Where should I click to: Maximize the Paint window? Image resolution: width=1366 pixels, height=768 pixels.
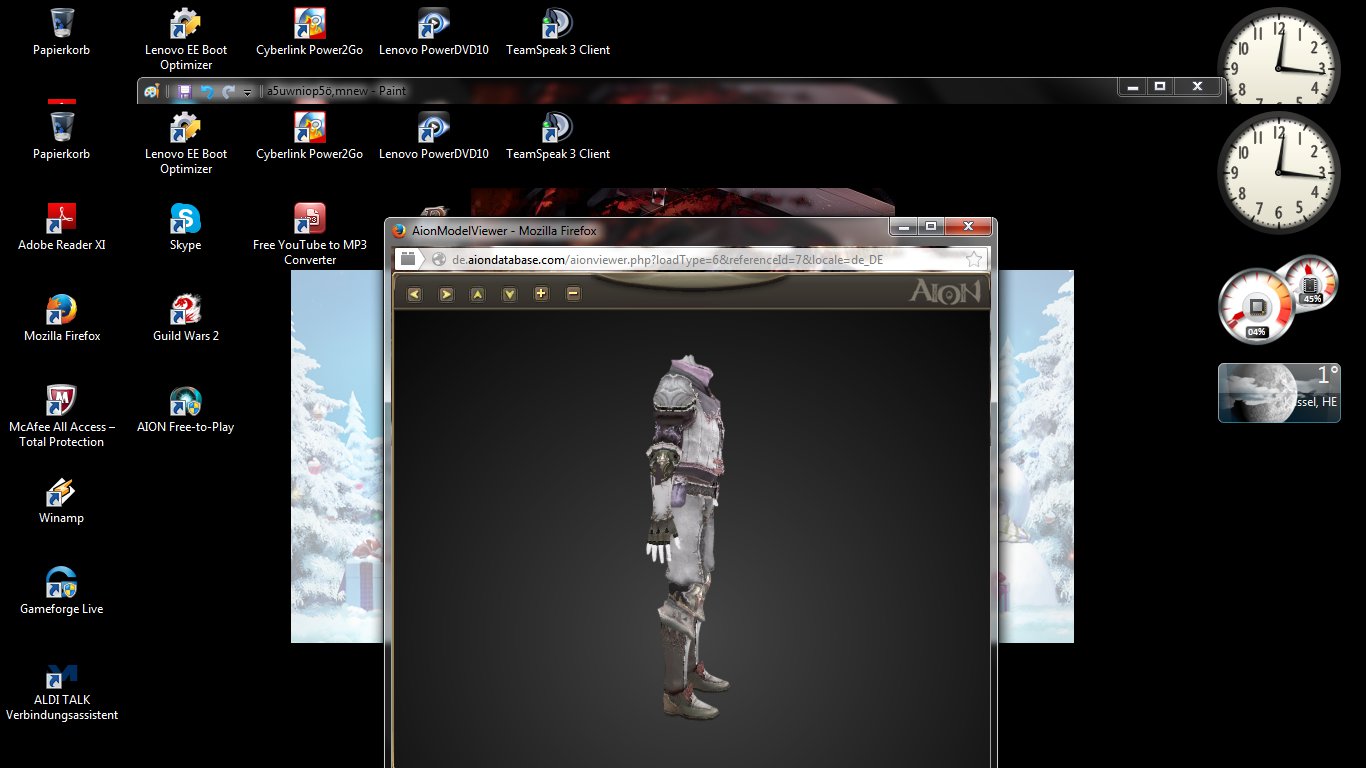[x=1160, y=87]
